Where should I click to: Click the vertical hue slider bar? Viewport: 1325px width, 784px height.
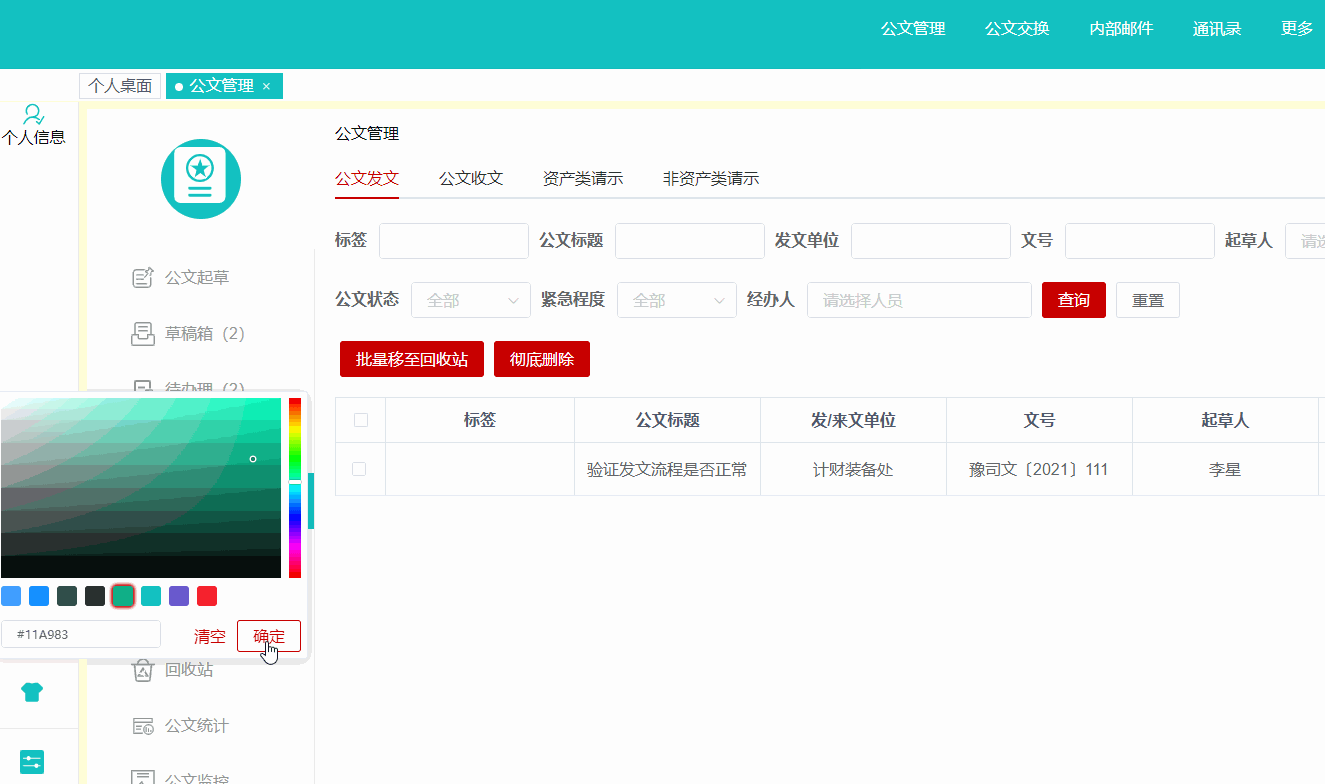(x=295, y=488)
